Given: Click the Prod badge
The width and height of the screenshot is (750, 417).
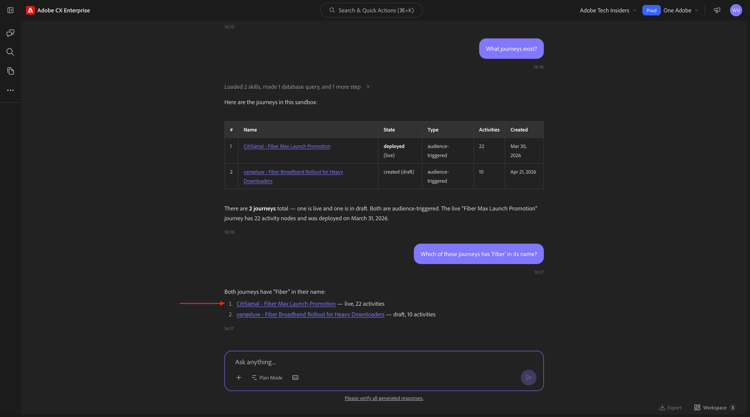Looking at the screenshot, I should pos(651,10).
